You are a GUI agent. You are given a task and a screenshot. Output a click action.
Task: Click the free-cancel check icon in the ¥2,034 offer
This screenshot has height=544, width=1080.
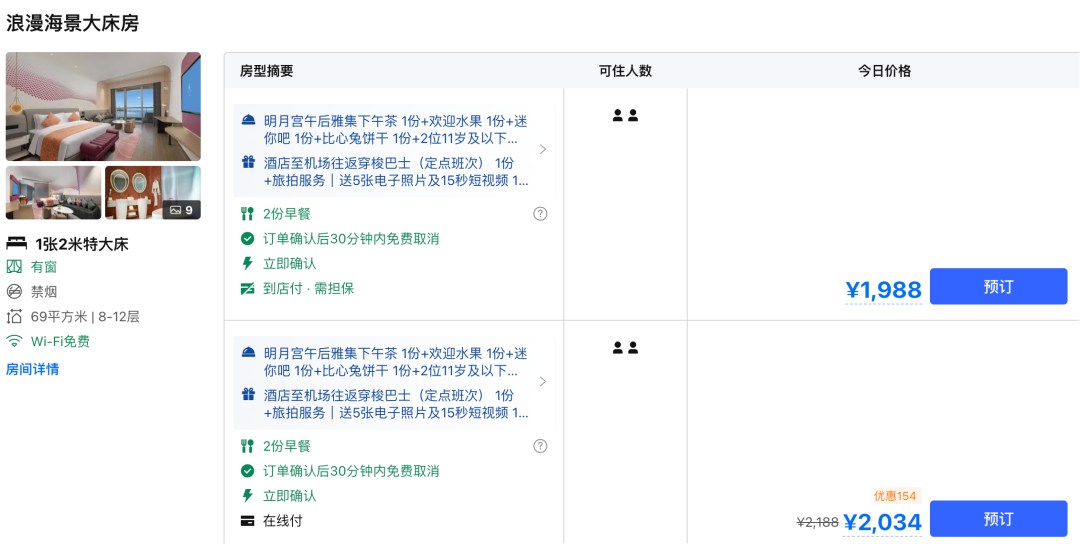tap(248, 471)
